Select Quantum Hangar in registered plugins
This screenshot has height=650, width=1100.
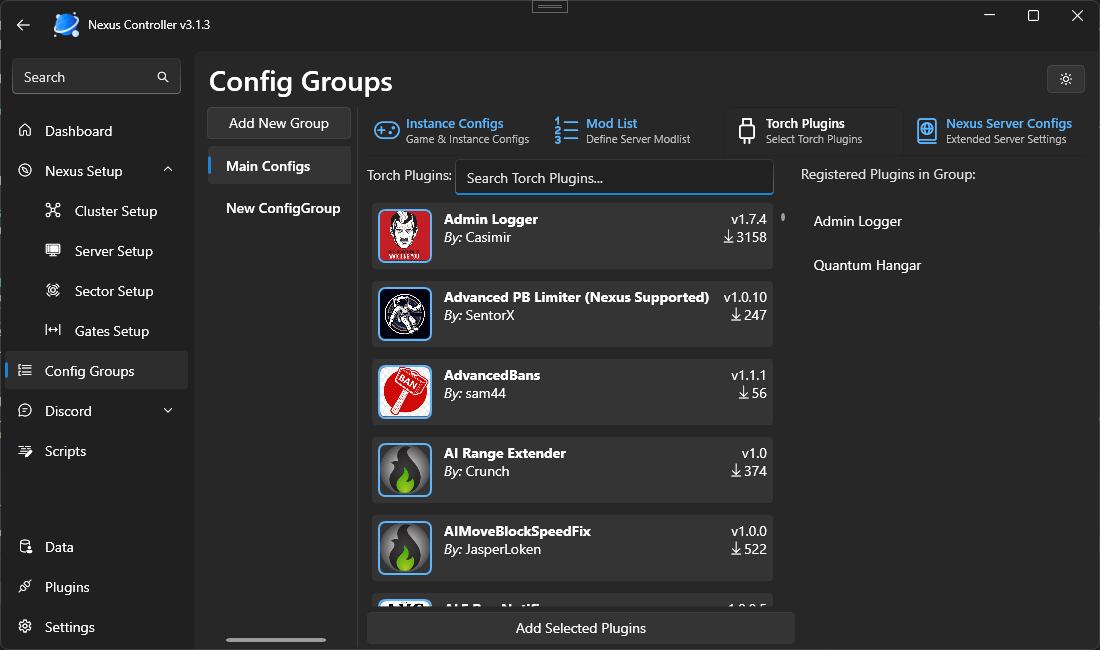pos(867,265)
